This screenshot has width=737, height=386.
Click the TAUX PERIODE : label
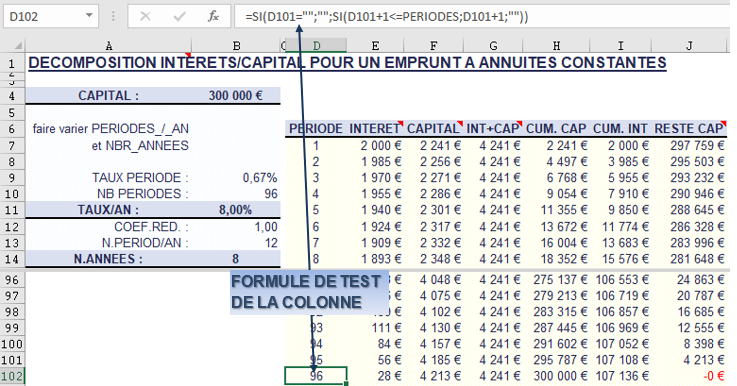[140, 178]
